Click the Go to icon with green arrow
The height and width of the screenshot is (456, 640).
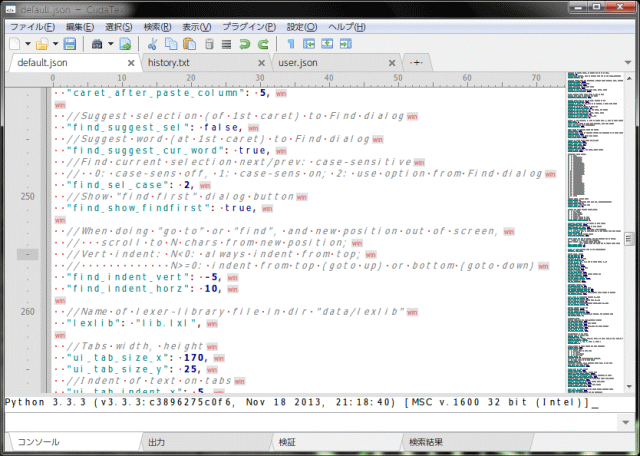coord(125,44)
